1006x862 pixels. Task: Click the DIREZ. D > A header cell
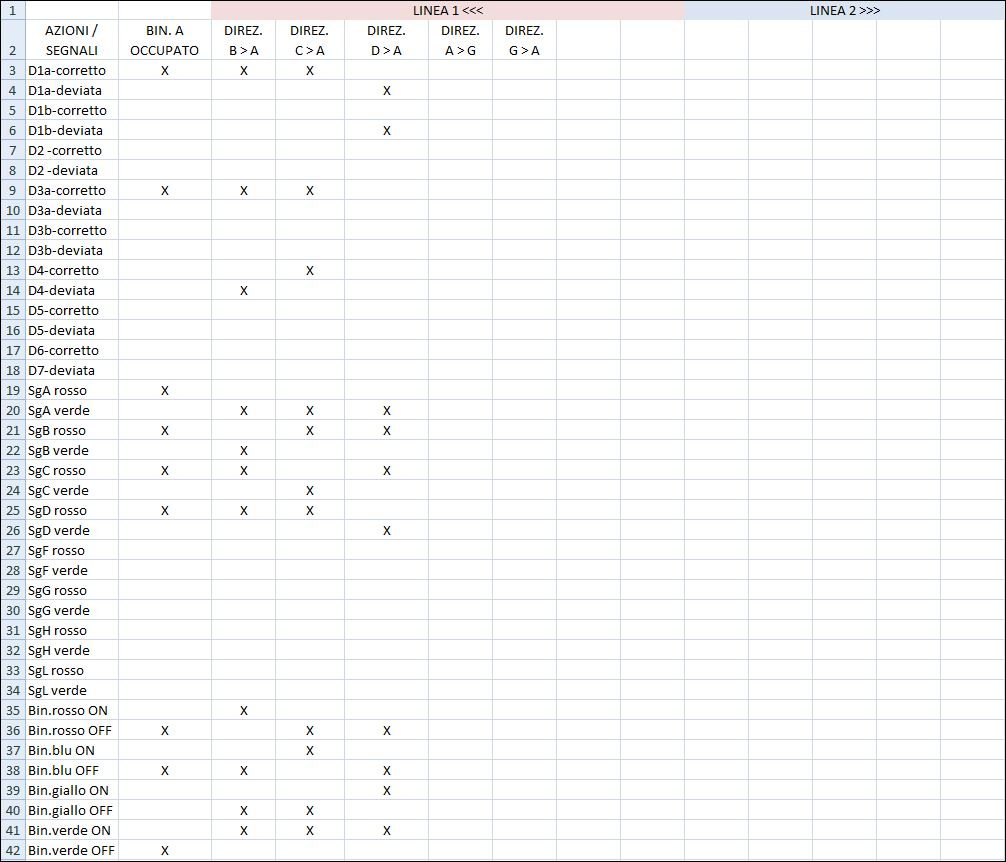click(x=386, y=40)
